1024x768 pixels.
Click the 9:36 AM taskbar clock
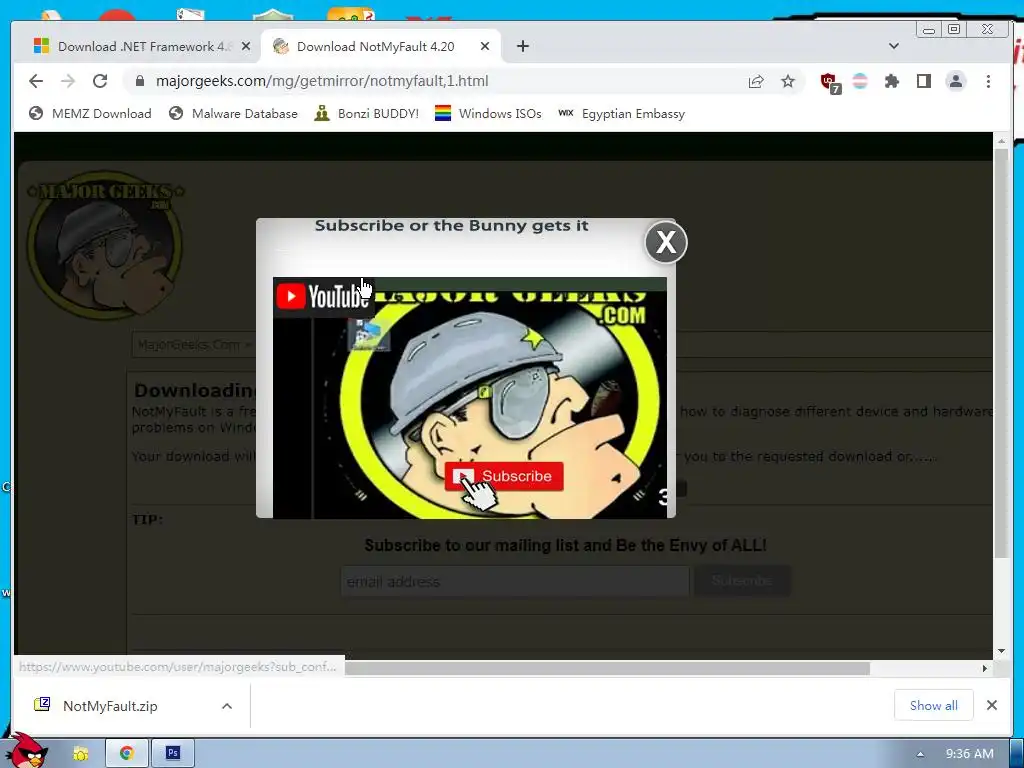(x=969, y=754)
